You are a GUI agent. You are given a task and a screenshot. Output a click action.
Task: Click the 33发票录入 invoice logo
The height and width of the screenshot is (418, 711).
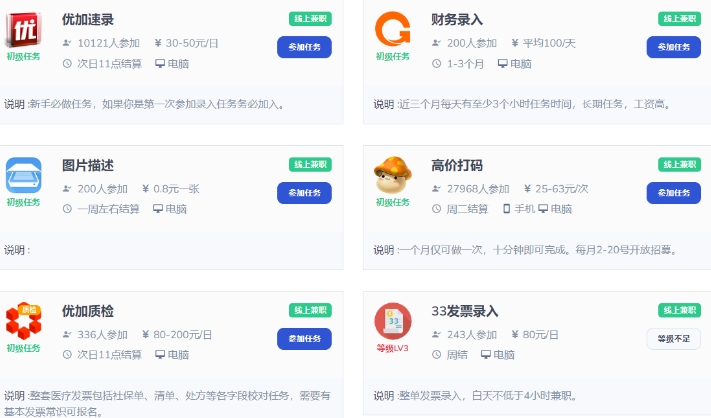point(393,321)
